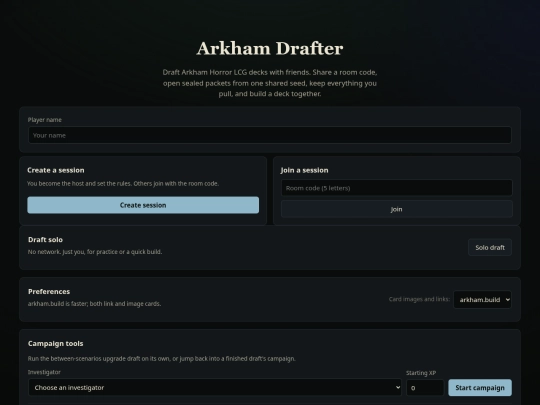Click the 'Player name' label
The image size is (540, 405).
pyautogui.click(x=45, y=120)
